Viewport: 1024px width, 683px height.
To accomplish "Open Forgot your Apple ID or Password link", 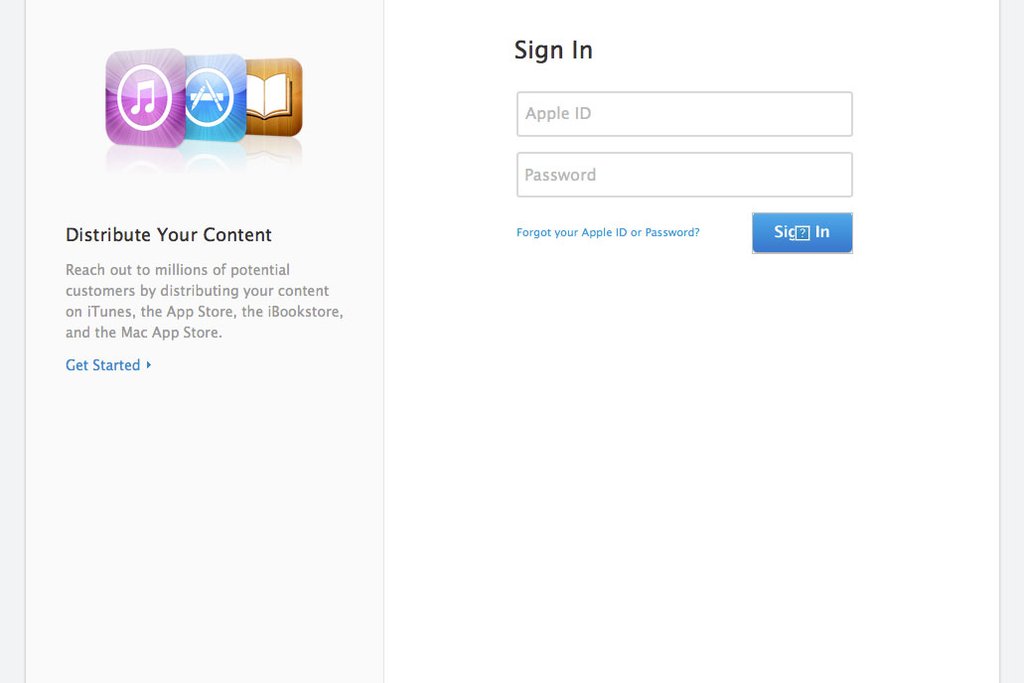I will [x=607, y=232].
